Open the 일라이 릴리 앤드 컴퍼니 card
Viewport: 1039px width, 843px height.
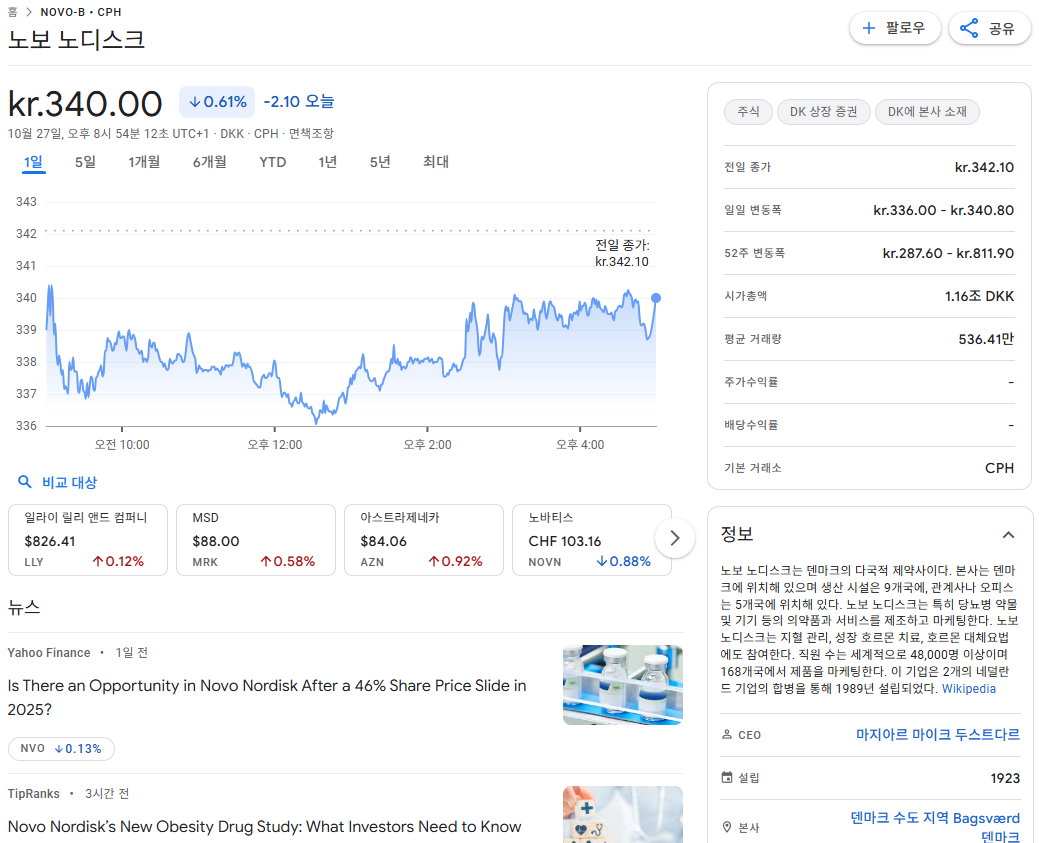(x=87, y=539)
